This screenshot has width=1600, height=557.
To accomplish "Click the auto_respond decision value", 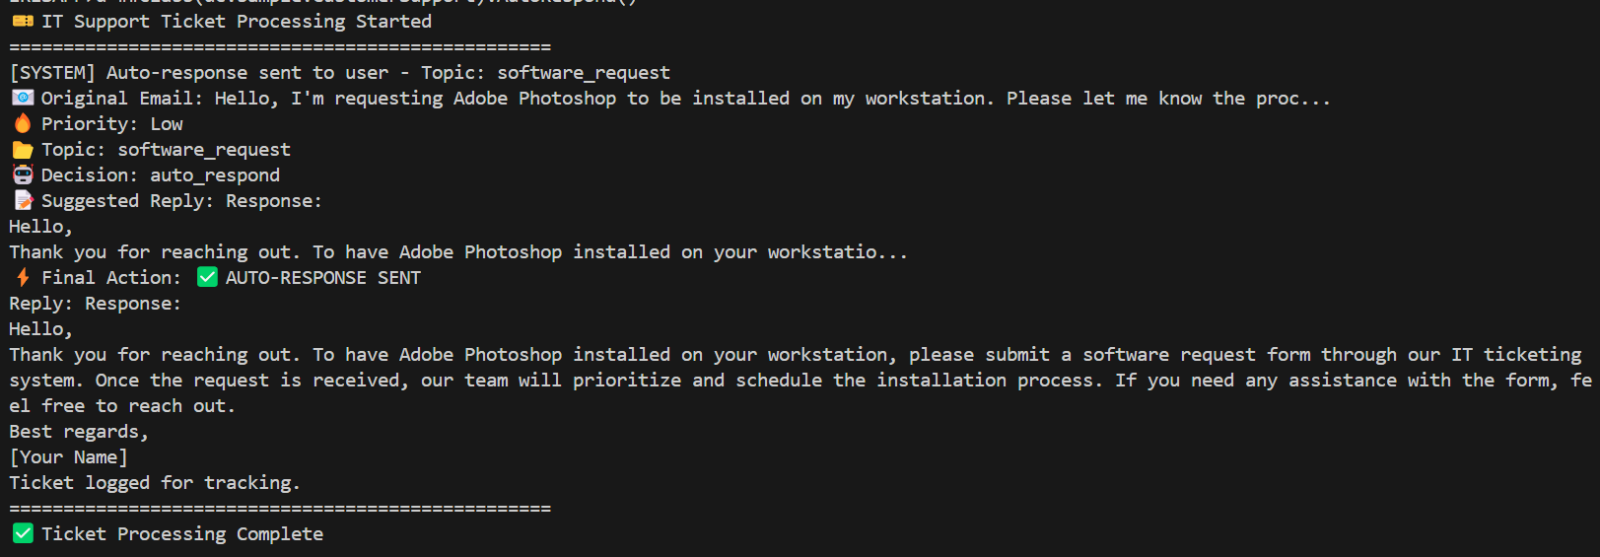I will point(215,175).
